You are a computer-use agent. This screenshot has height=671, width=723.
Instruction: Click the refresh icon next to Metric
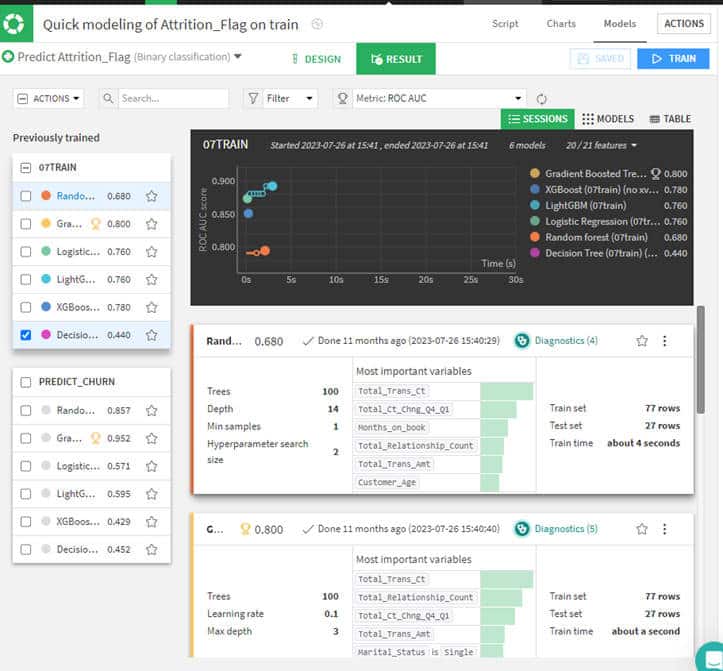pos(541,99)
